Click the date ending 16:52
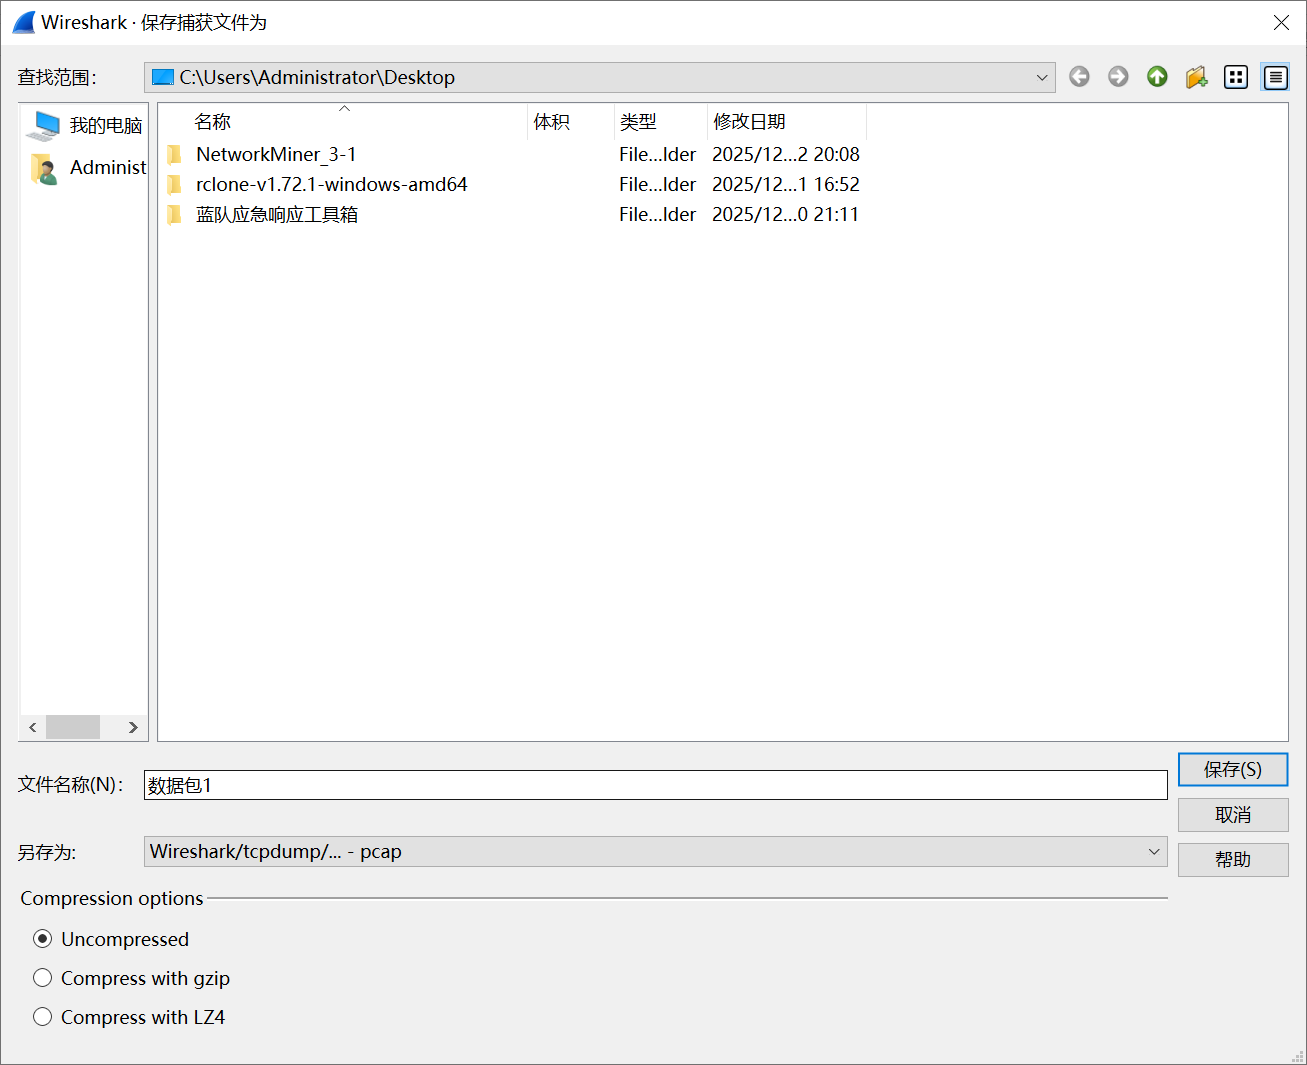This screenshot has height=1065, width=1307. click(786, 184)
